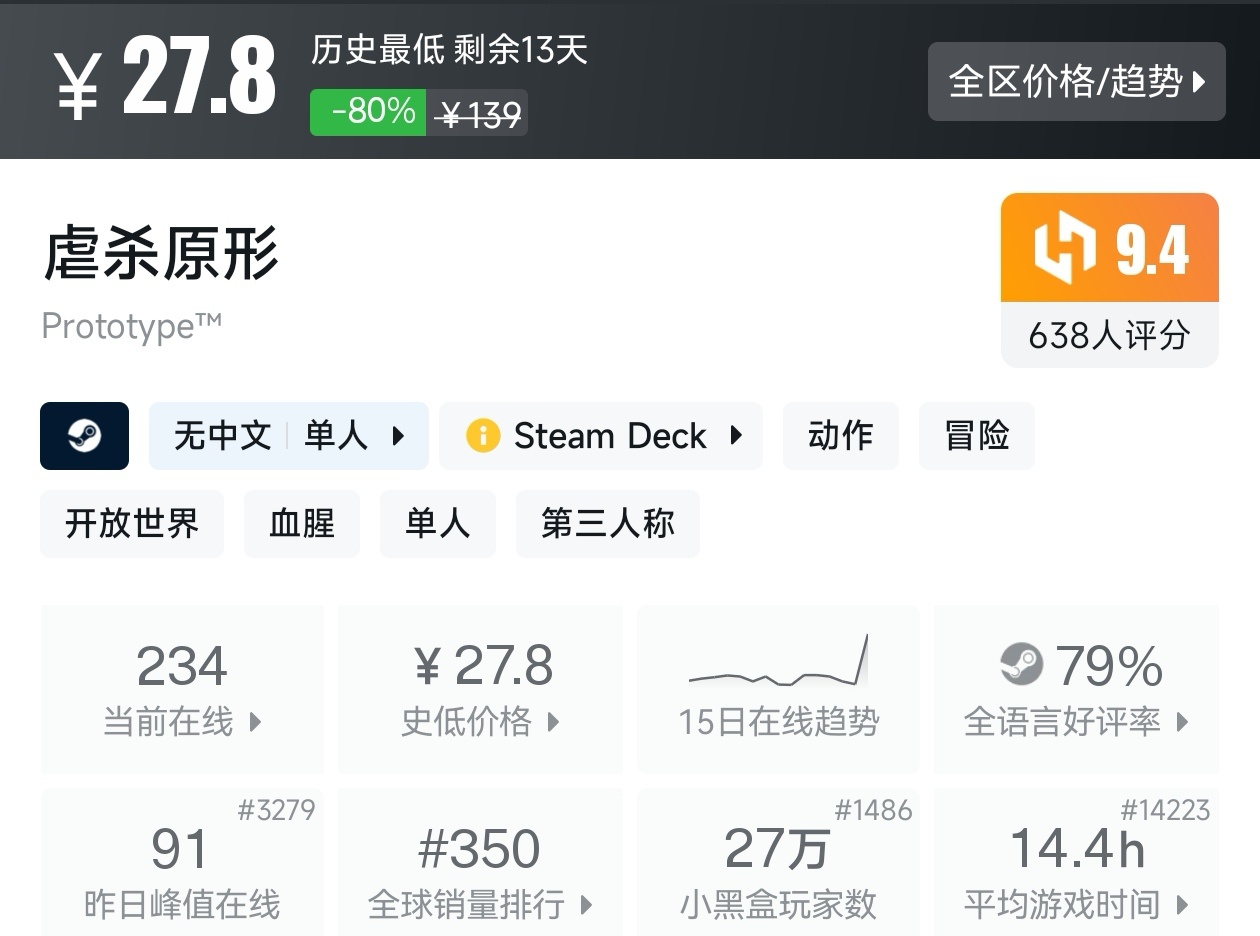The image size is (1260, 936).
Task: Select the 动作 genre tag
Action: (x=840, y=436)
